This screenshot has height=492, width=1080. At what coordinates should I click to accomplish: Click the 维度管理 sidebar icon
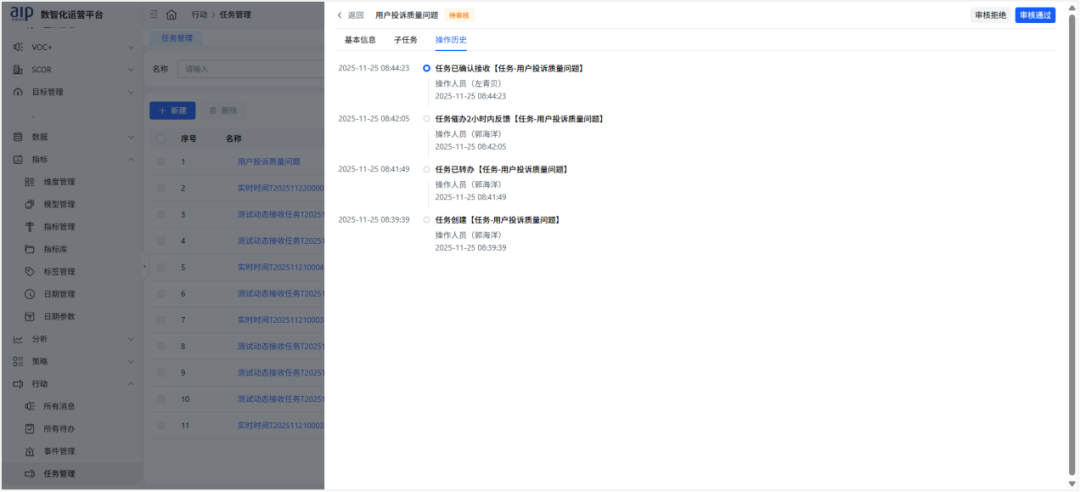pos(30,182)
